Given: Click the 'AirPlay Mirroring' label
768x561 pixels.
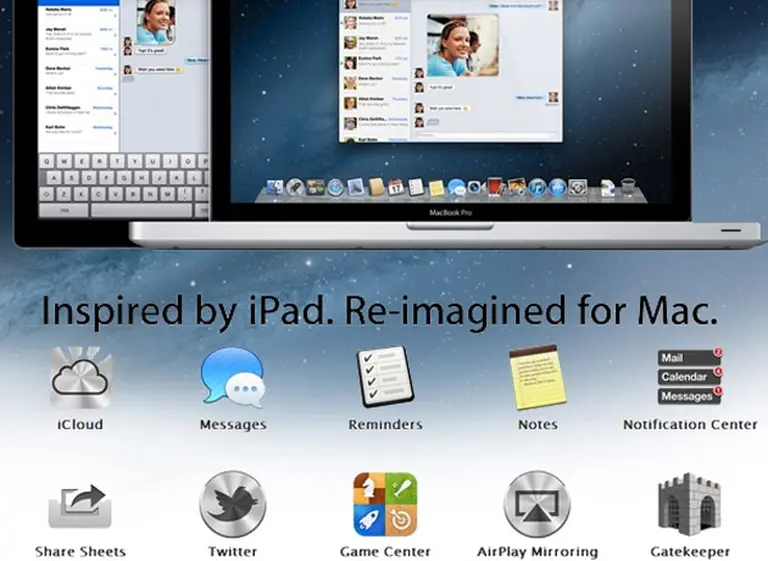Looking at the screenshot, I should 537,552.
